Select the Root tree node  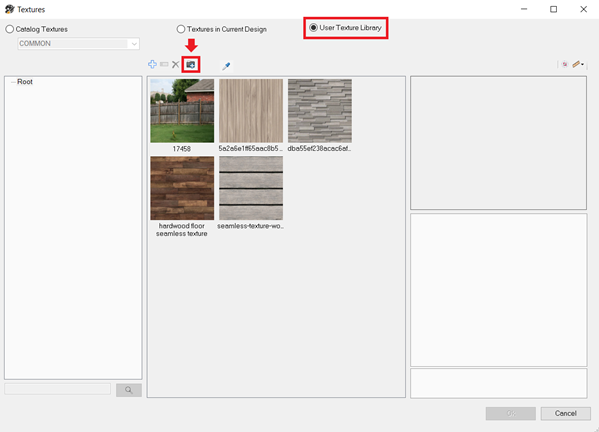click(x=25, y=82)
